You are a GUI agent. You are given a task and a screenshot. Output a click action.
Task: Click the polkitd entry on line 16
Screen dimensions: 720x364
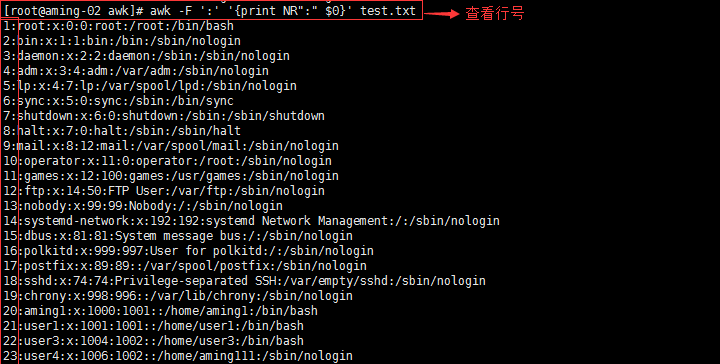pos(188,251)
